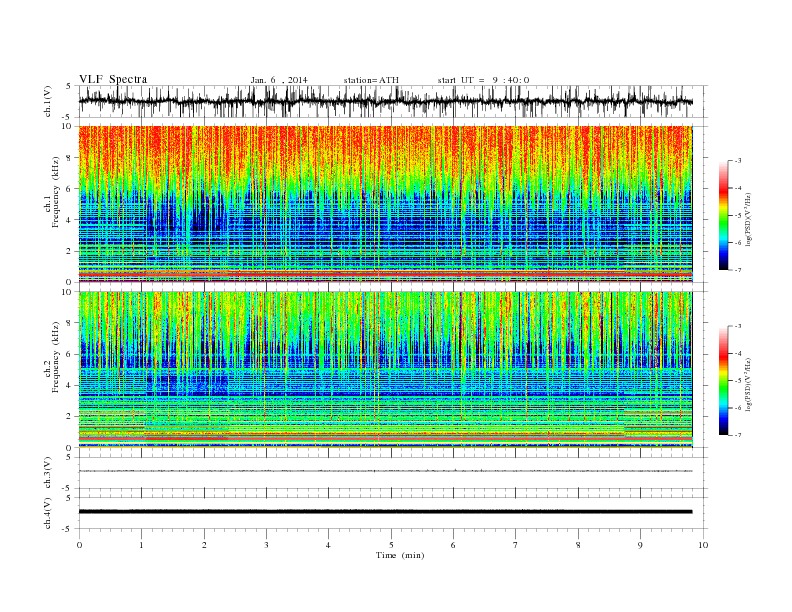Click the '4' tick on the time axis
The height and width of the screenshot is (612, 792).
[x=329, y=545]
